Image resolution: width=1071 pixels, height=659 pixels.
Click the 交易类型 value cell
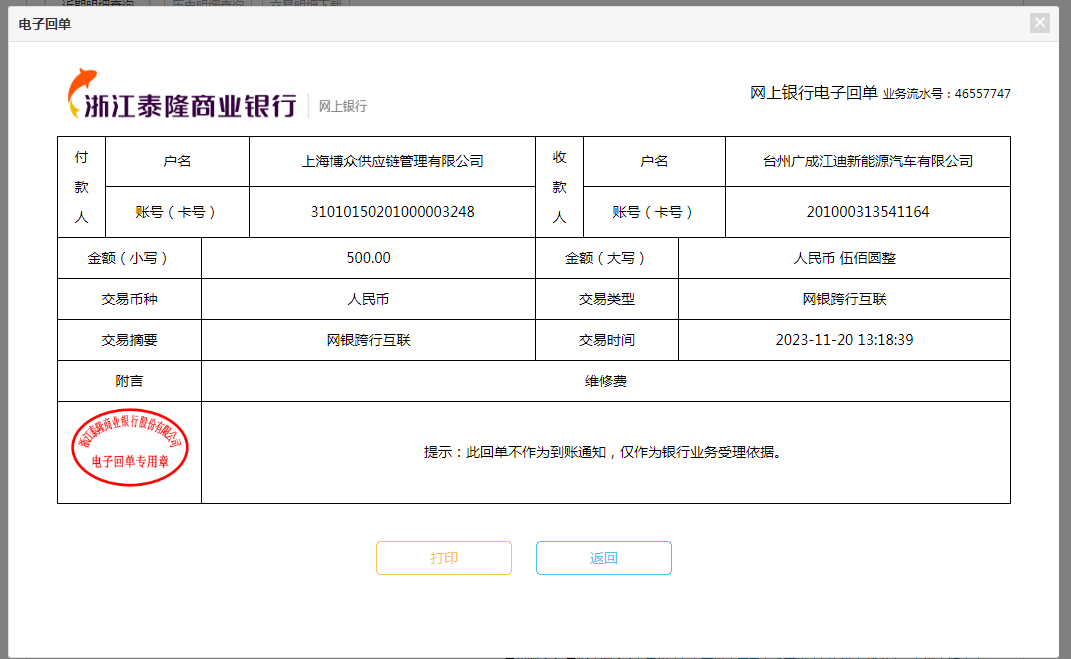coord(844,299)
